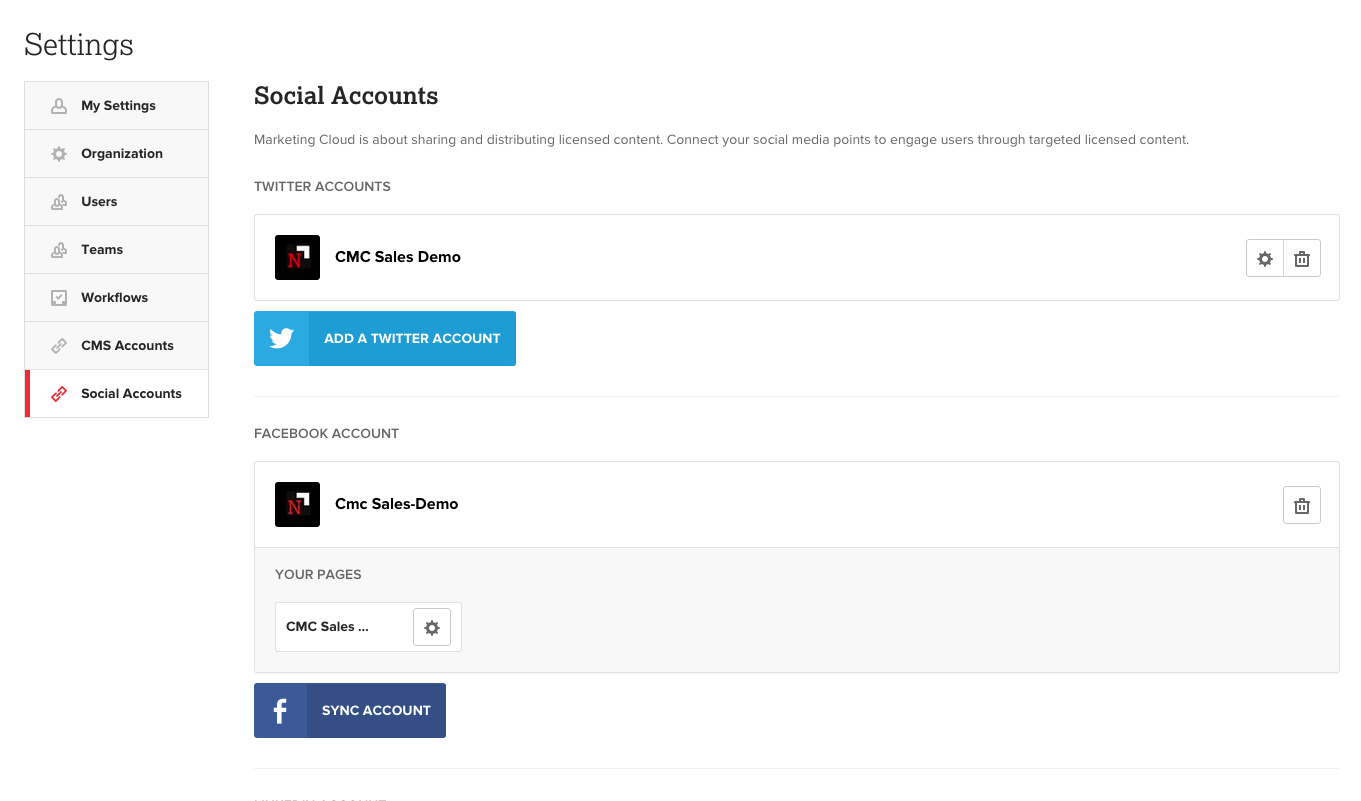The height and width of the screenshot is (801, 1361).
Task: Click the Your Pages heading
Action: pyautogui.click(x=318, y=575)
